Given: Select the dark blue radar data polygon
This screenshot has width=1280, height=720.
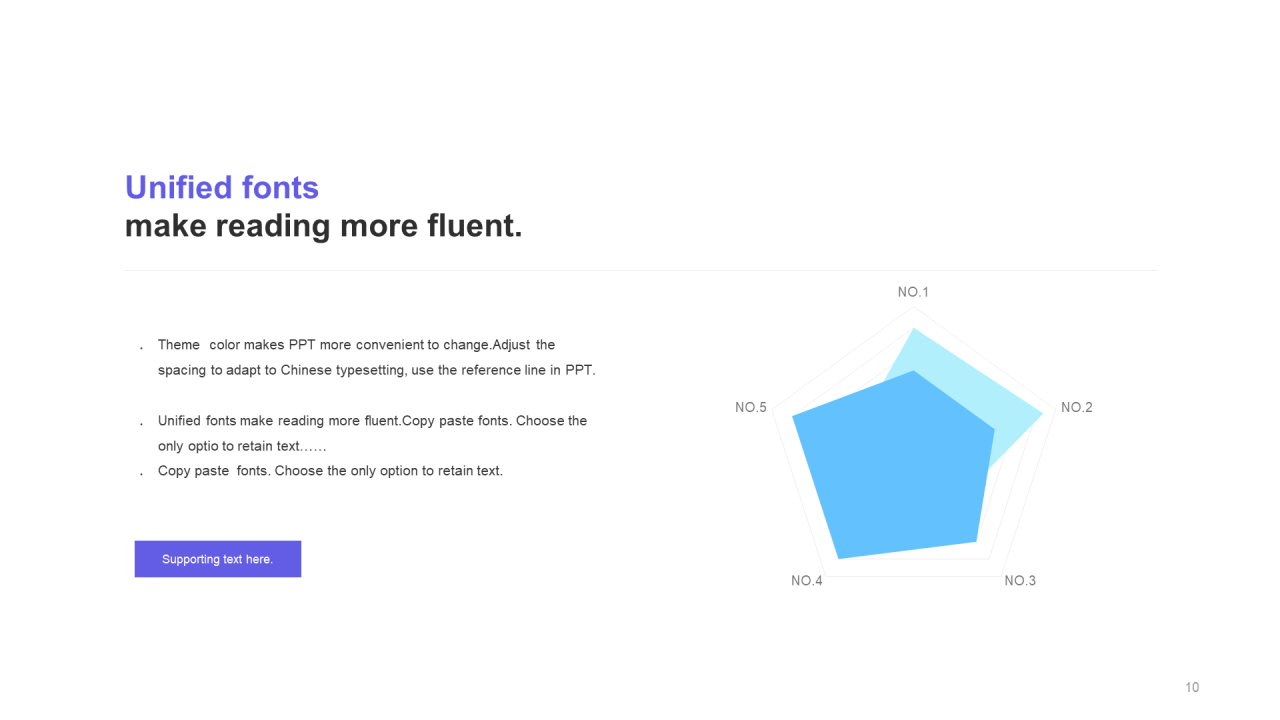Looking at the screenshot, I should pos(890,470).
